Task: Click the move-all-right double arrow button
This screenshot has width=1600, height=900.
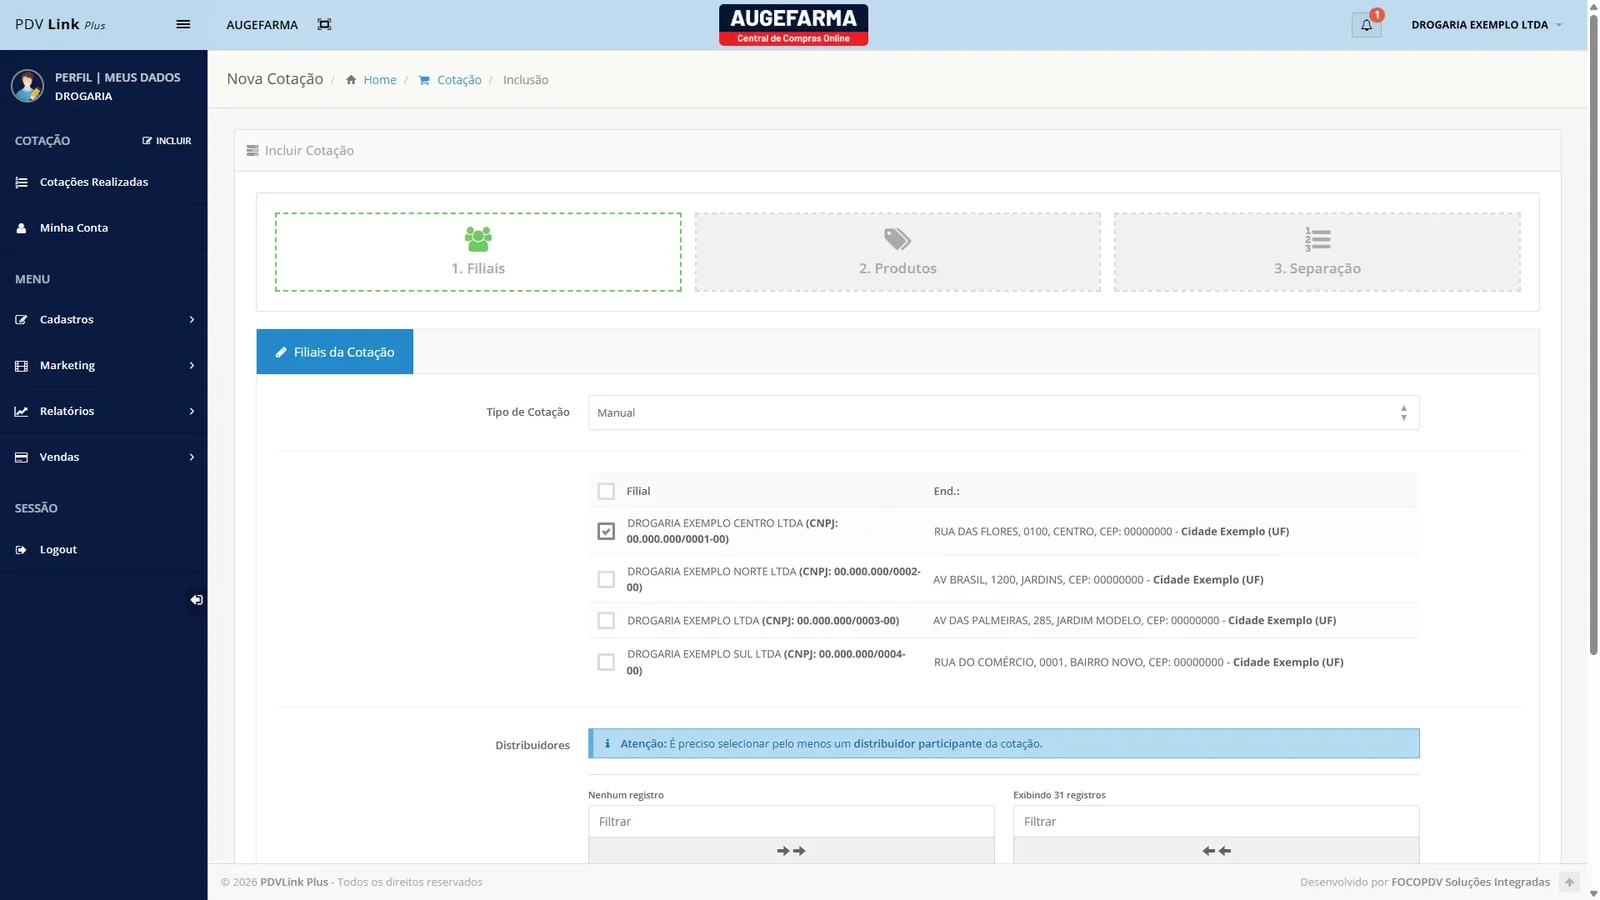Action: tap(791, 851)
